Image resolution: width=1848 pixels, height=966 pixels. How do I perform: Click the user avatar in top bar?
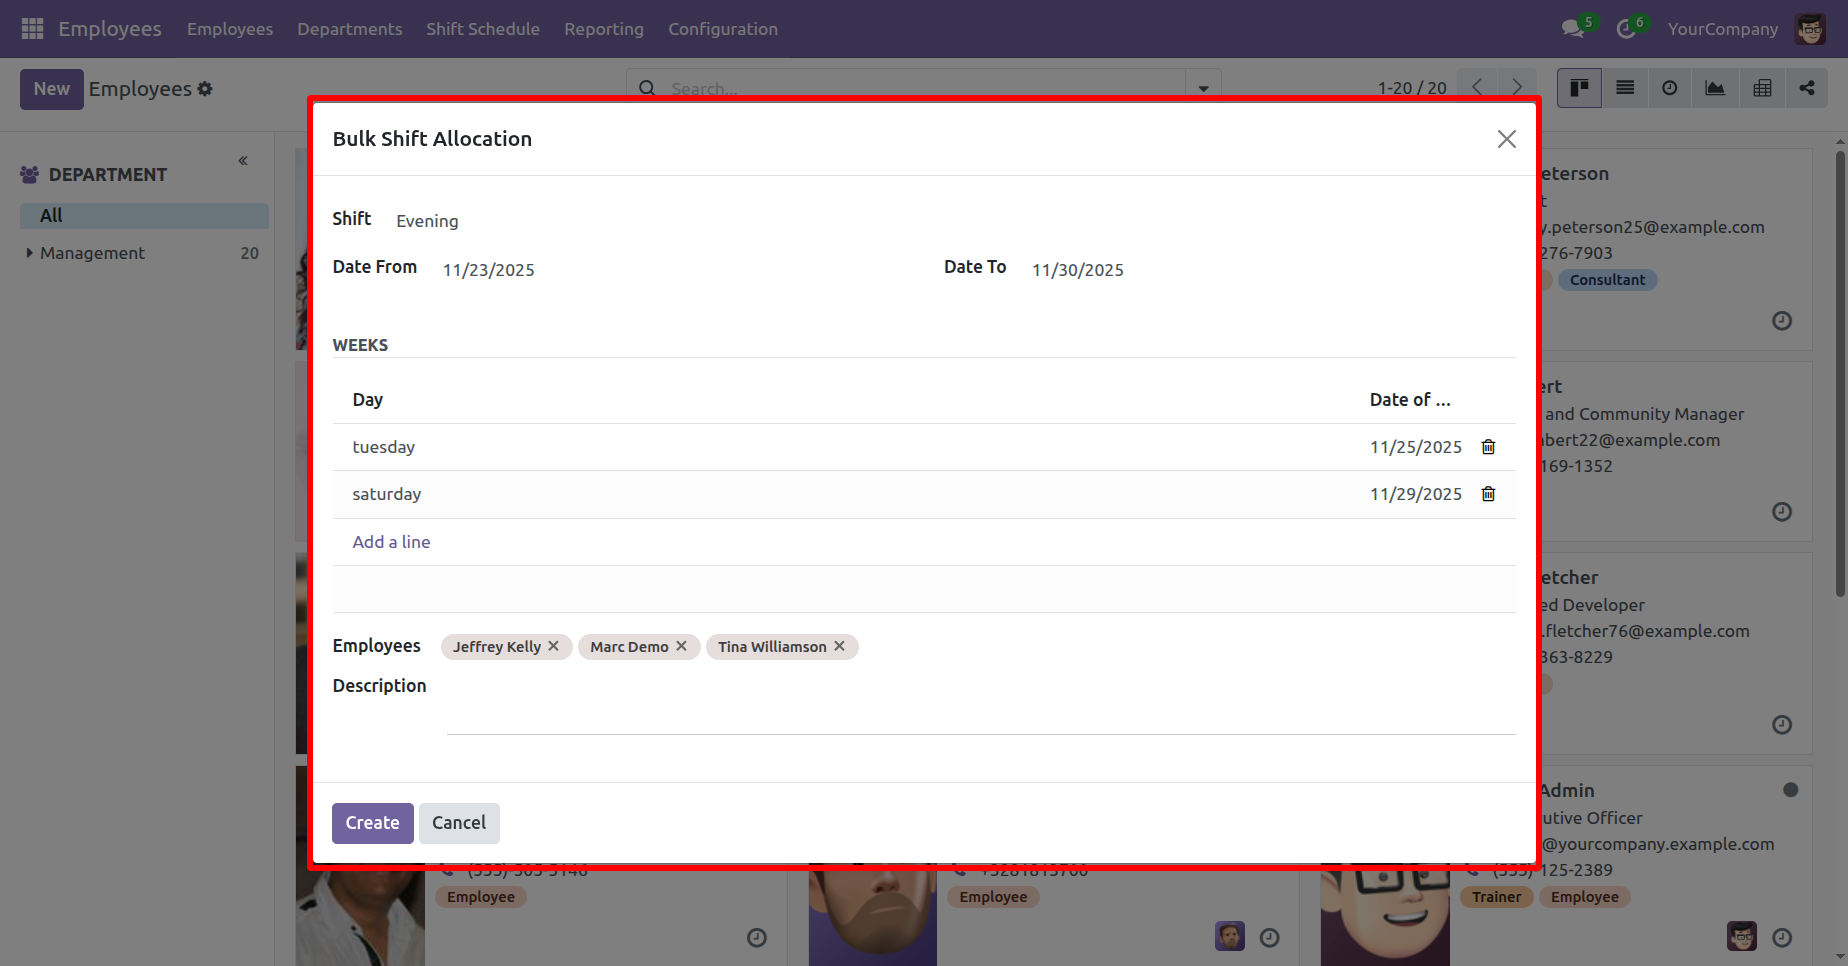[x=1811, y=29]
